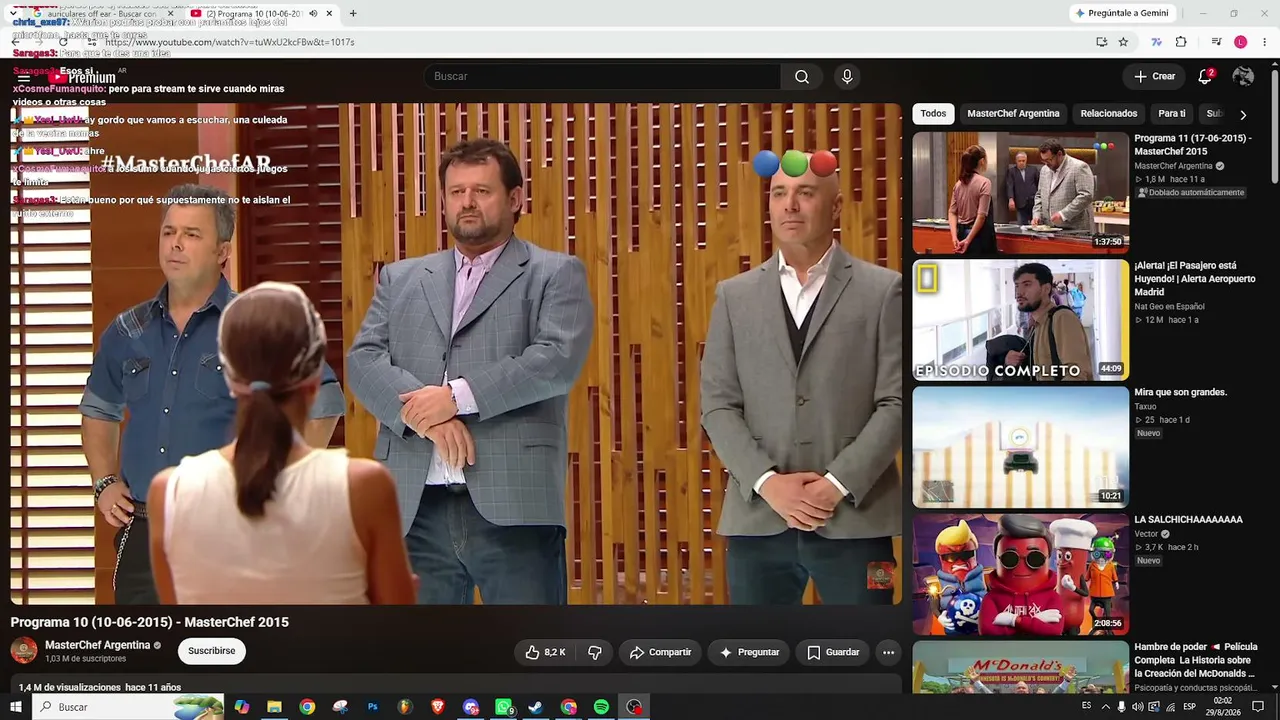1280x720 pixels.
Task: Show more filter chips with arrow
Action: pos(1243,114)
